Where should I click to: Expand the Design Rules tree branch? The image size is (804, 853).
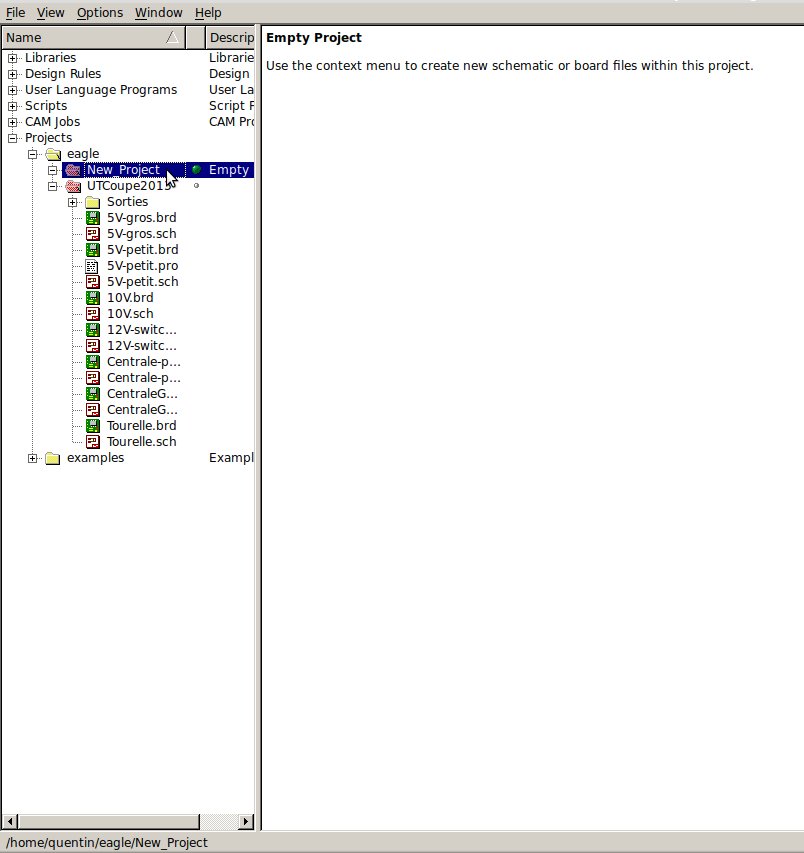[13, 74]
